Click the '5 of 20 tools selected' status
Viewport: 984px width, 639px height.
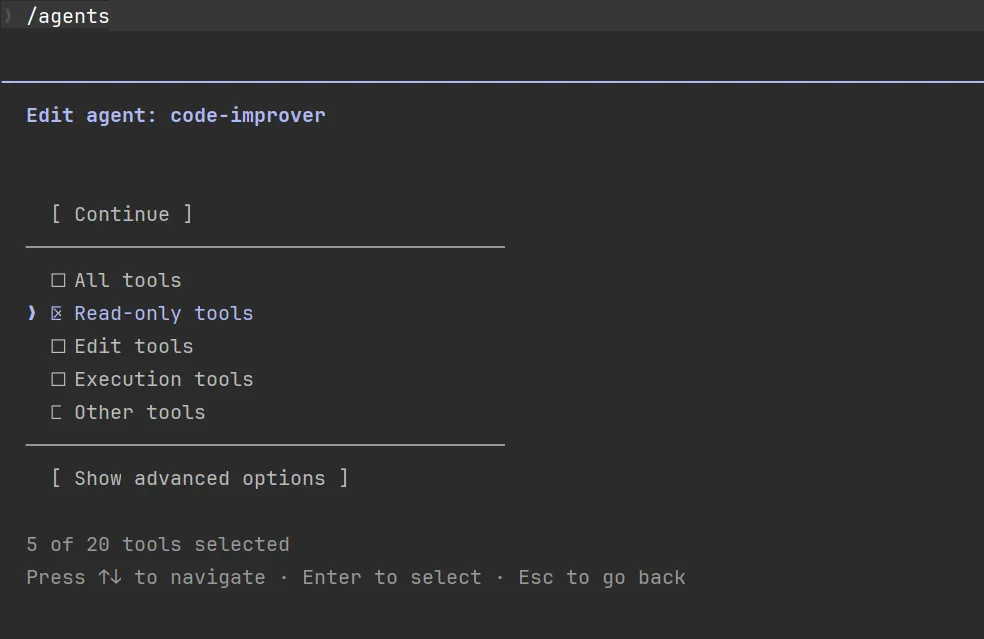pos(158,545)
